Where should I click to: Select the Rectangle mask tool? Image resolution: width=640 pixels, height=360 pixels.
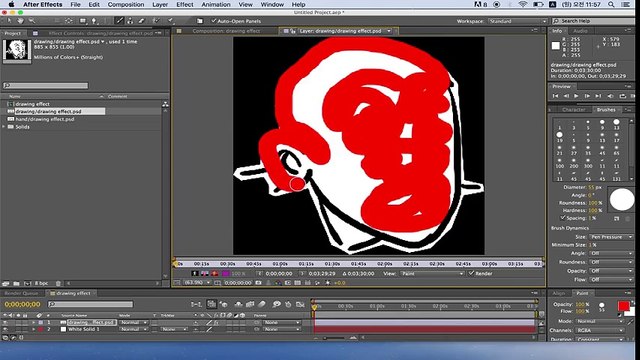[x=83, y=21]
